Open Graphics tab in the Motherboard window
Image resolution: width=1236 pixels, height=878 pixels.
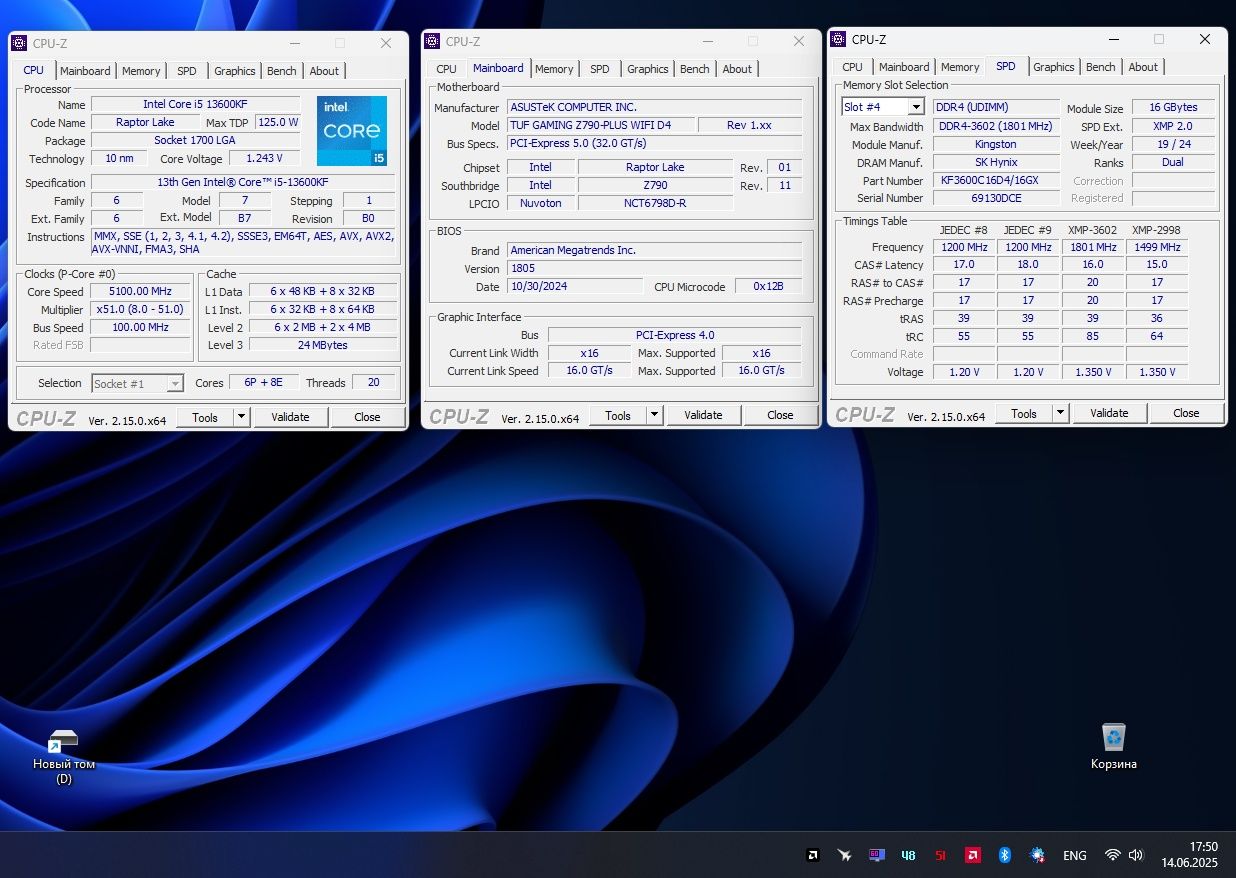(648, 69)
